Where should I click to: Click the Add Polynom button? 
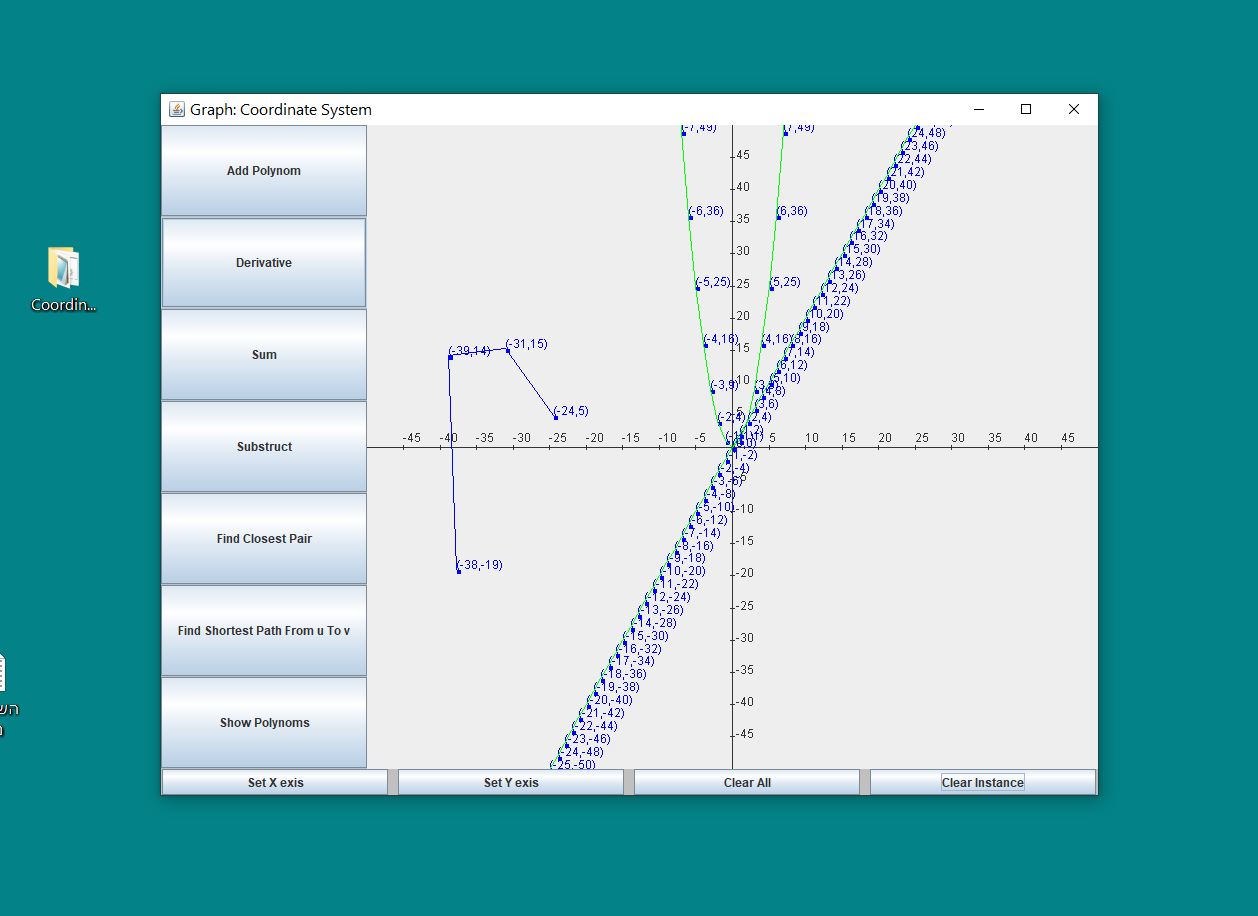[x=263, y=170]
